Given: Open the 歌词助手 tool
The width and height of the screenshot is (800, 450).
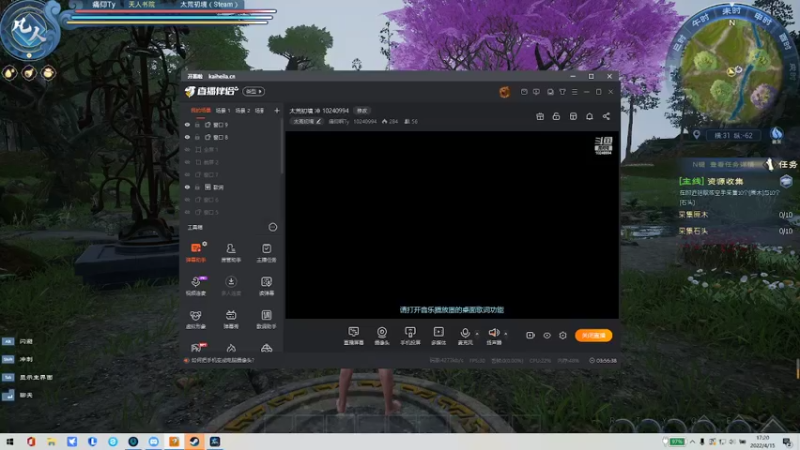Looking at the screenshot, I should point(266,319).
